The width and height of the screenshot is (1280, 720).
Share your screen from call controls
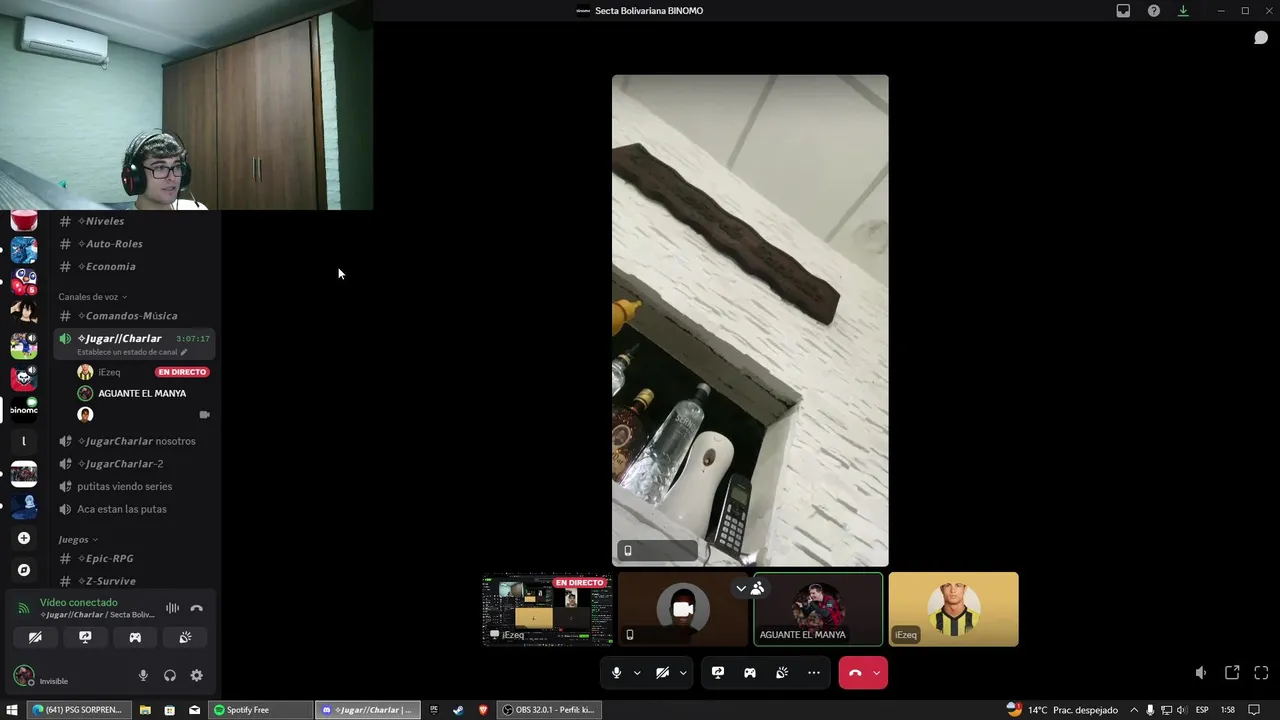tap(718, 673)
